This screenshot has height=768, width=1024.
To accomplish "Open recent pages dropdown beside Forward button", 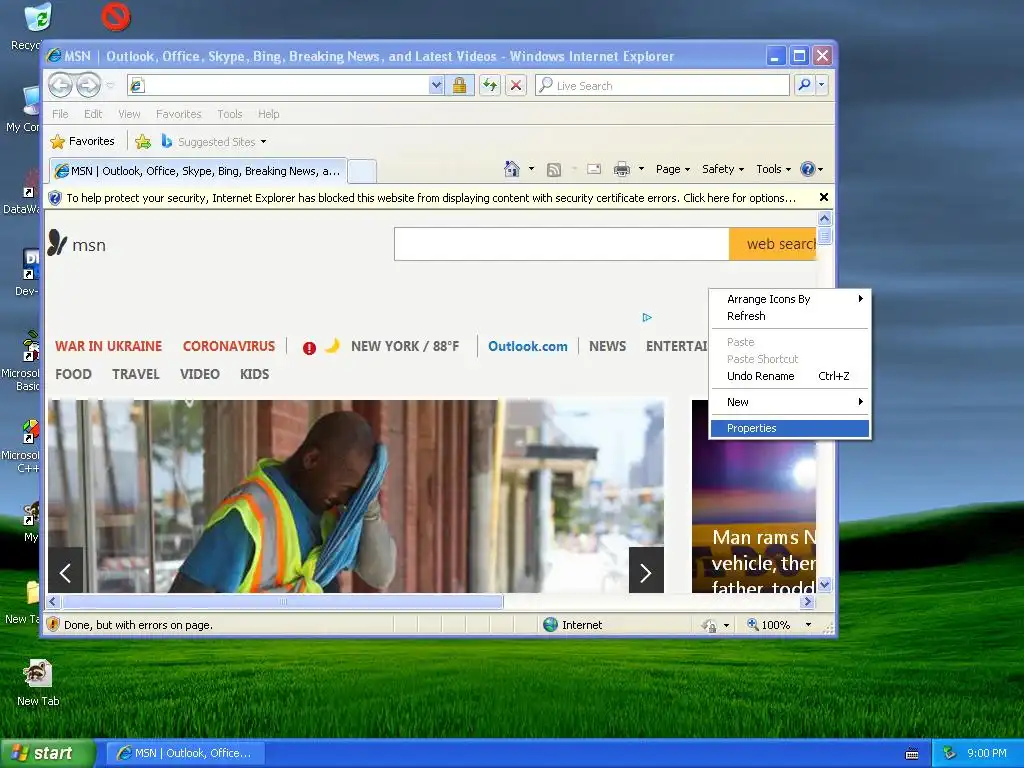I will pyautogui.click(x=110, y=86).
